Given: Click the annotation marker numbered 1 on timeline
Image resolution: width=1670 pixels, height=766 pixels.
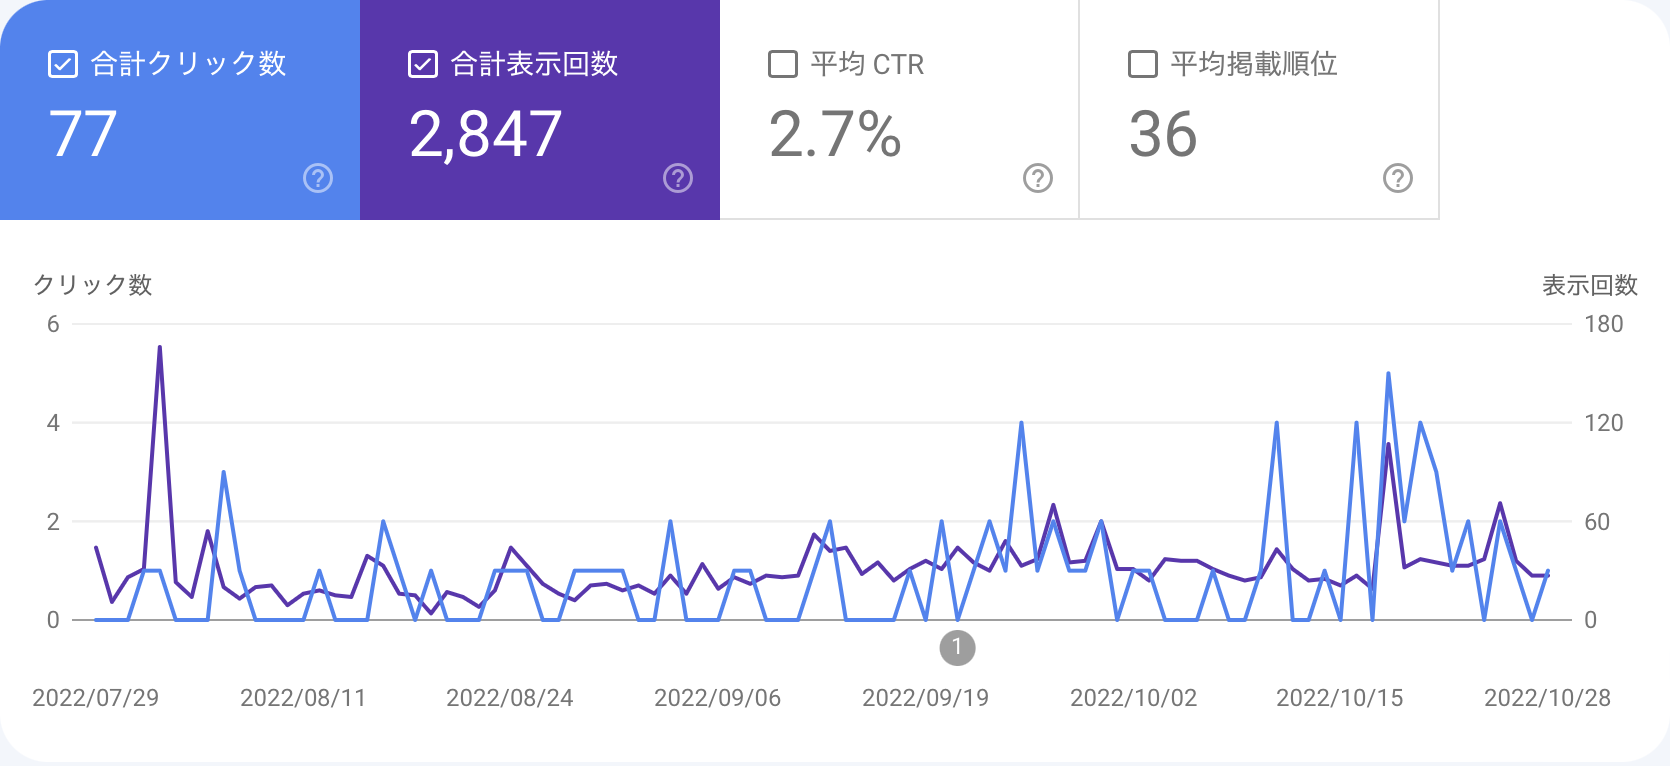Looking at the screenshot, I should (957, 647).
